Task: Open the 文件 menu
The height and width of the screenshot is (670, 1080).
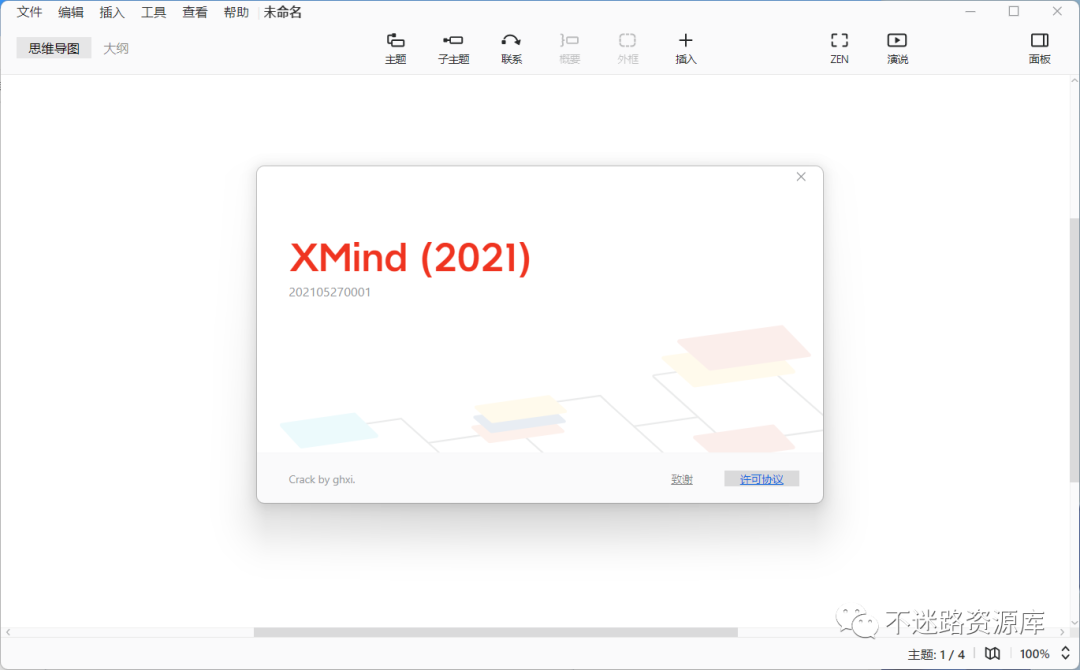Action: point(30,12)
